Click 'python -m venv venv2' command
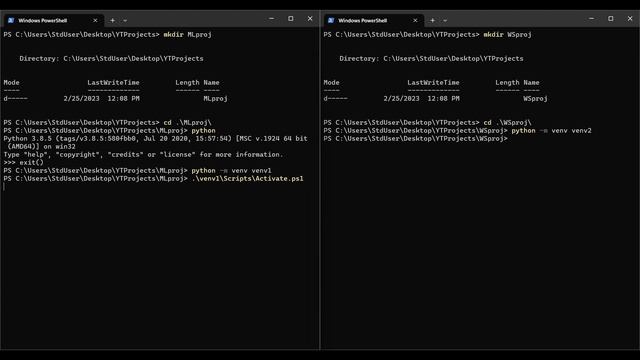 click(x=551, y=131)
